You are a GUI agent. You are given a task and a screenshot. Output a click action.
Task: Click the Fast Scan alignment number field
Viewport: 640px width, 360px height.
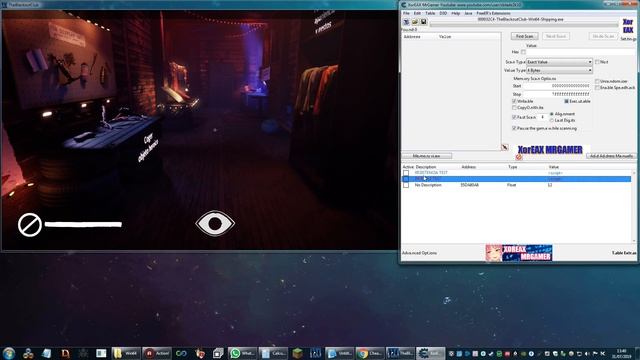[x=543, y=117]
